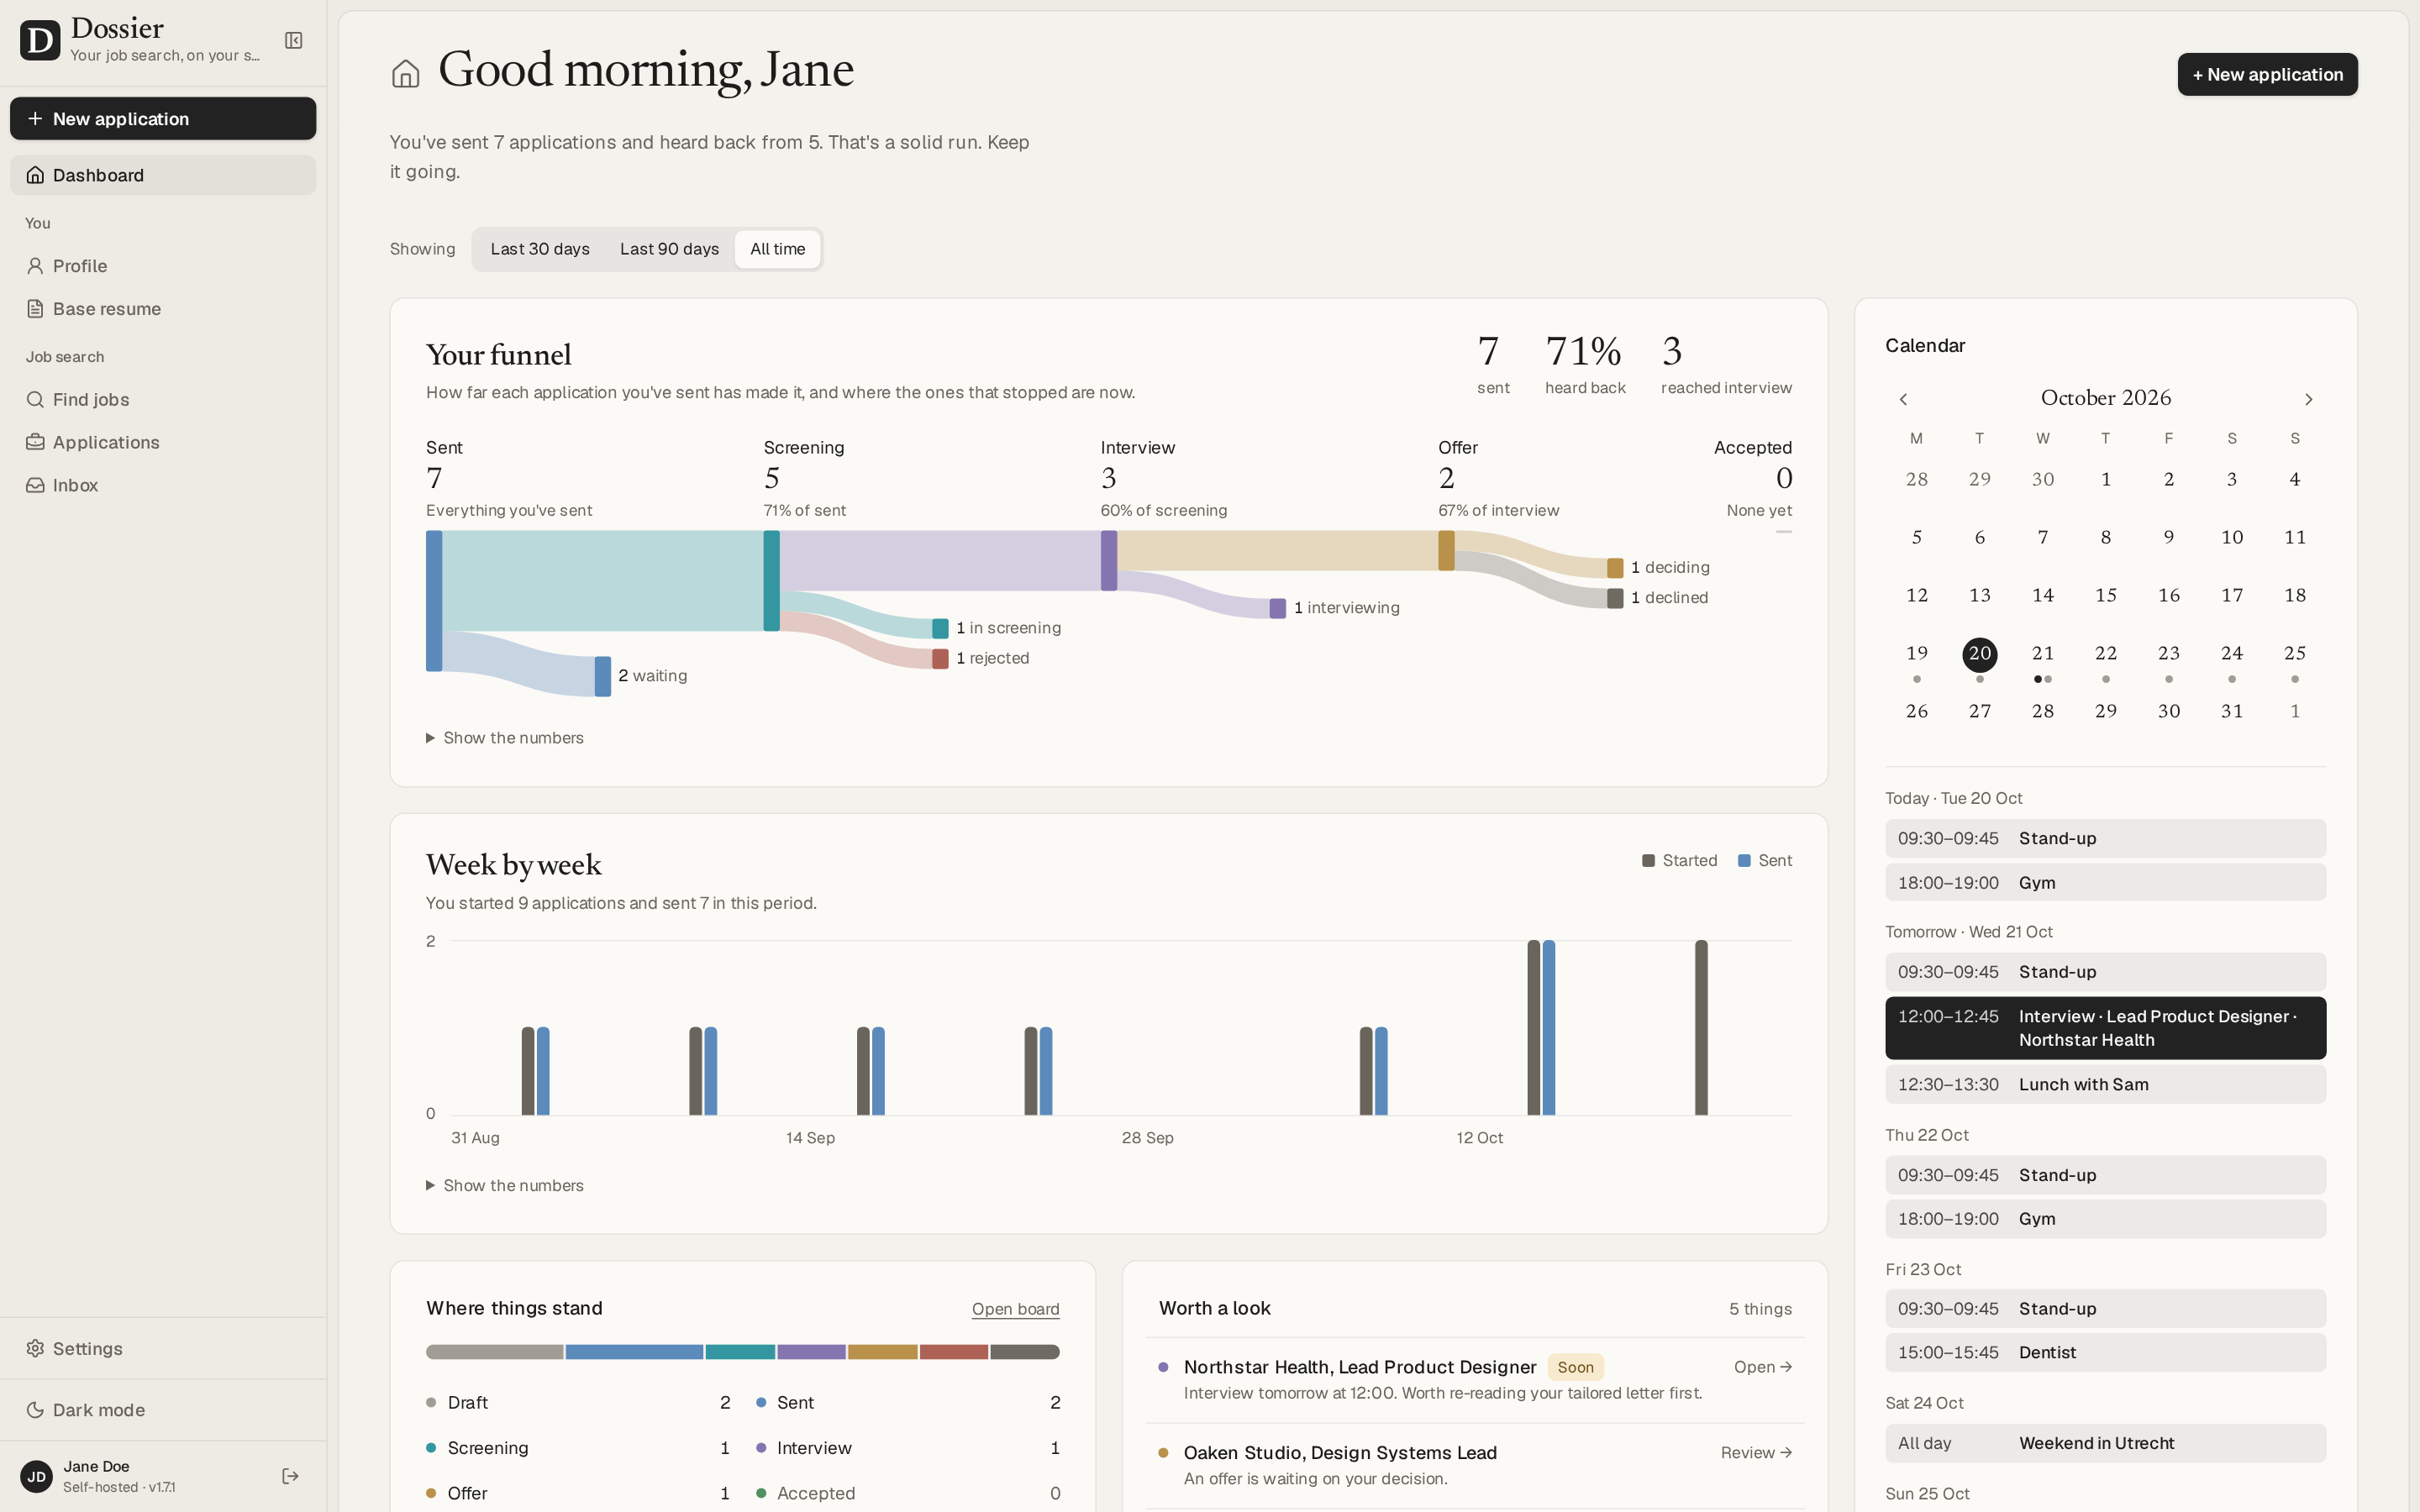Click the Dashboard house icon in sidebar
Image resolution: width=2420 pixels, height=1512 pixels.
(35, 175)
